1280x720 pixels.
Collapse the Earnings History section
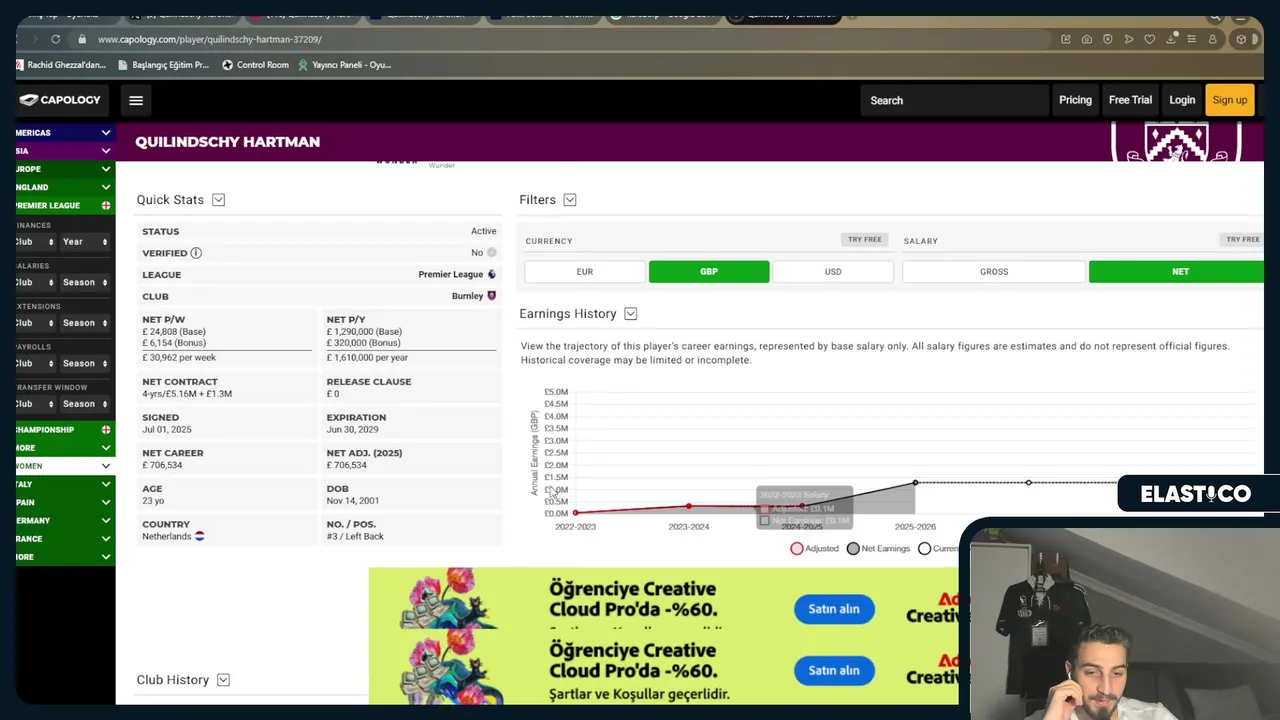pos(631,314)
